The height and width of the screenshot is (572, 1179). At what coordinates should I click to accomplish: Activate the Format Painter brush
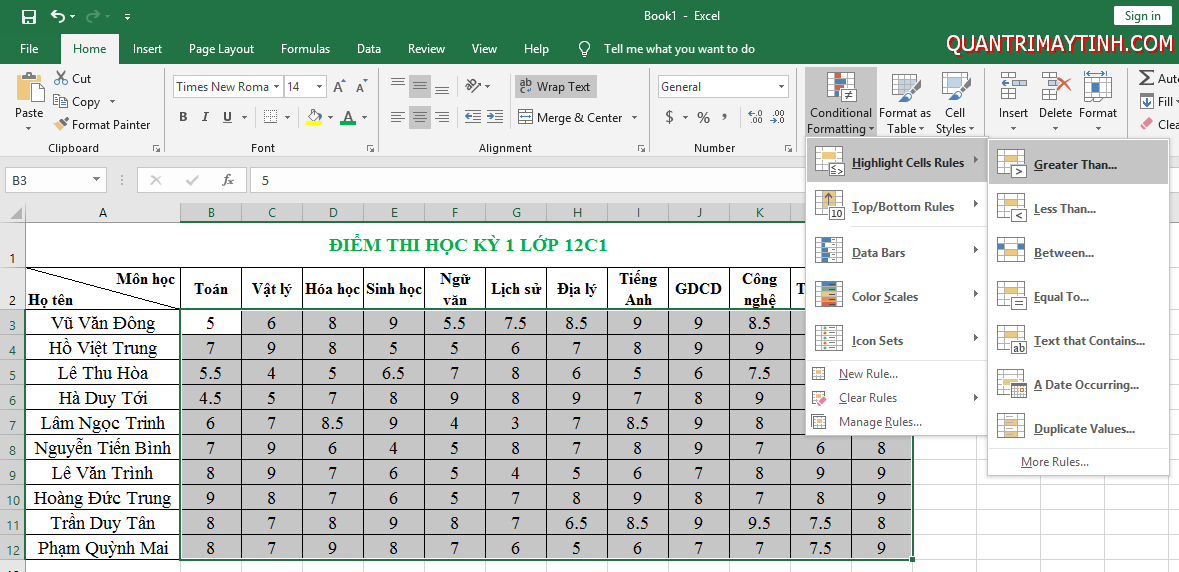click(61, 124)
